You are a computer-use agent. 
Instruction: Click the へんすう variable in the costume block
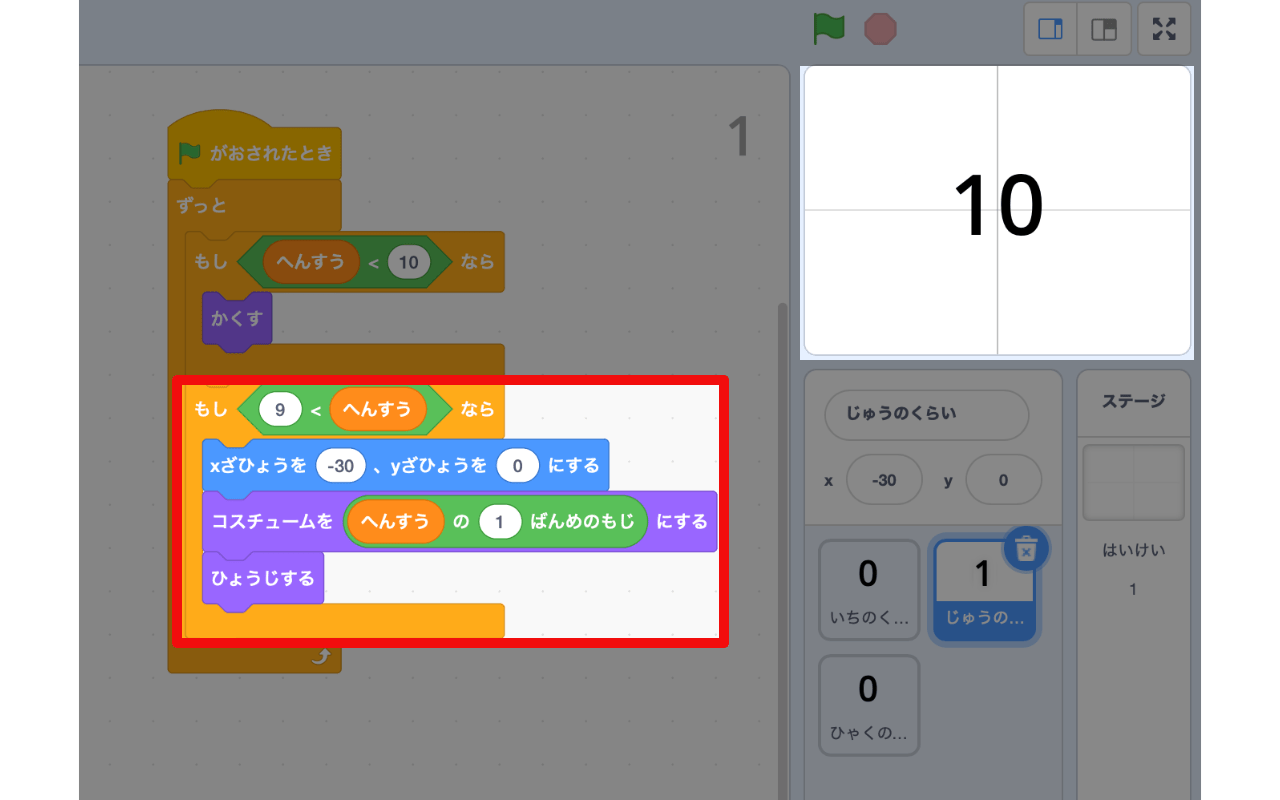click(x=396, y=521)
